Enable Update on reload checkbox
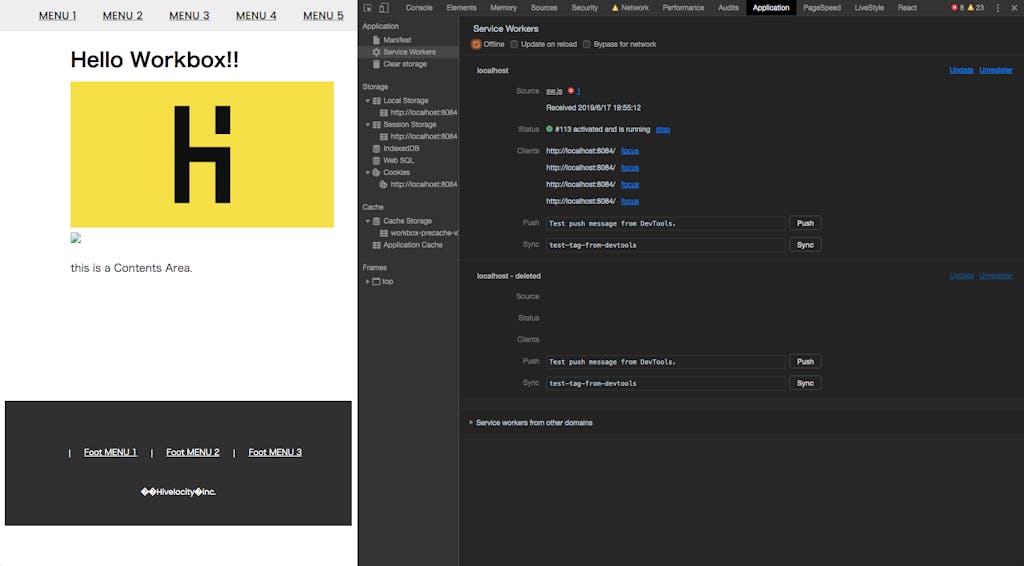The height and width of the screenshot is (566, 1024). (514, 44)
